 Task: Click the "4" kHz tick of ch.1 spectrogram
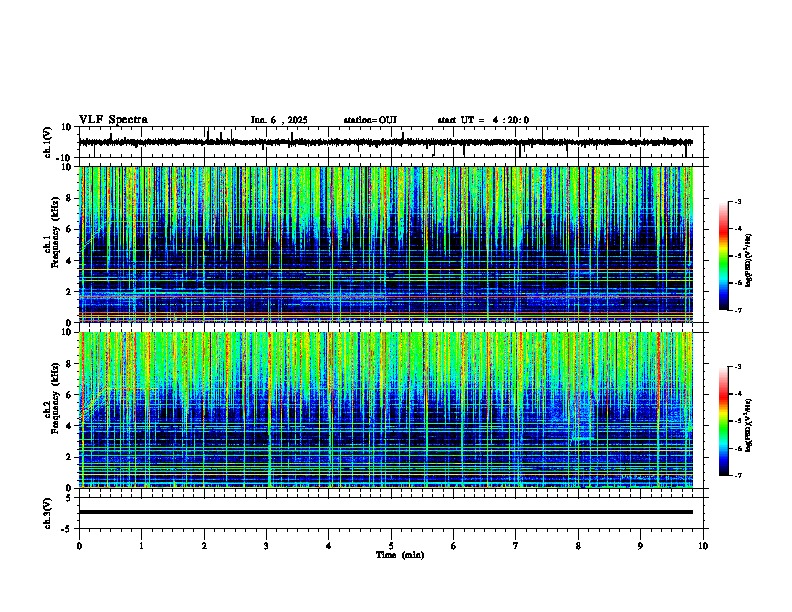[70, 261]
